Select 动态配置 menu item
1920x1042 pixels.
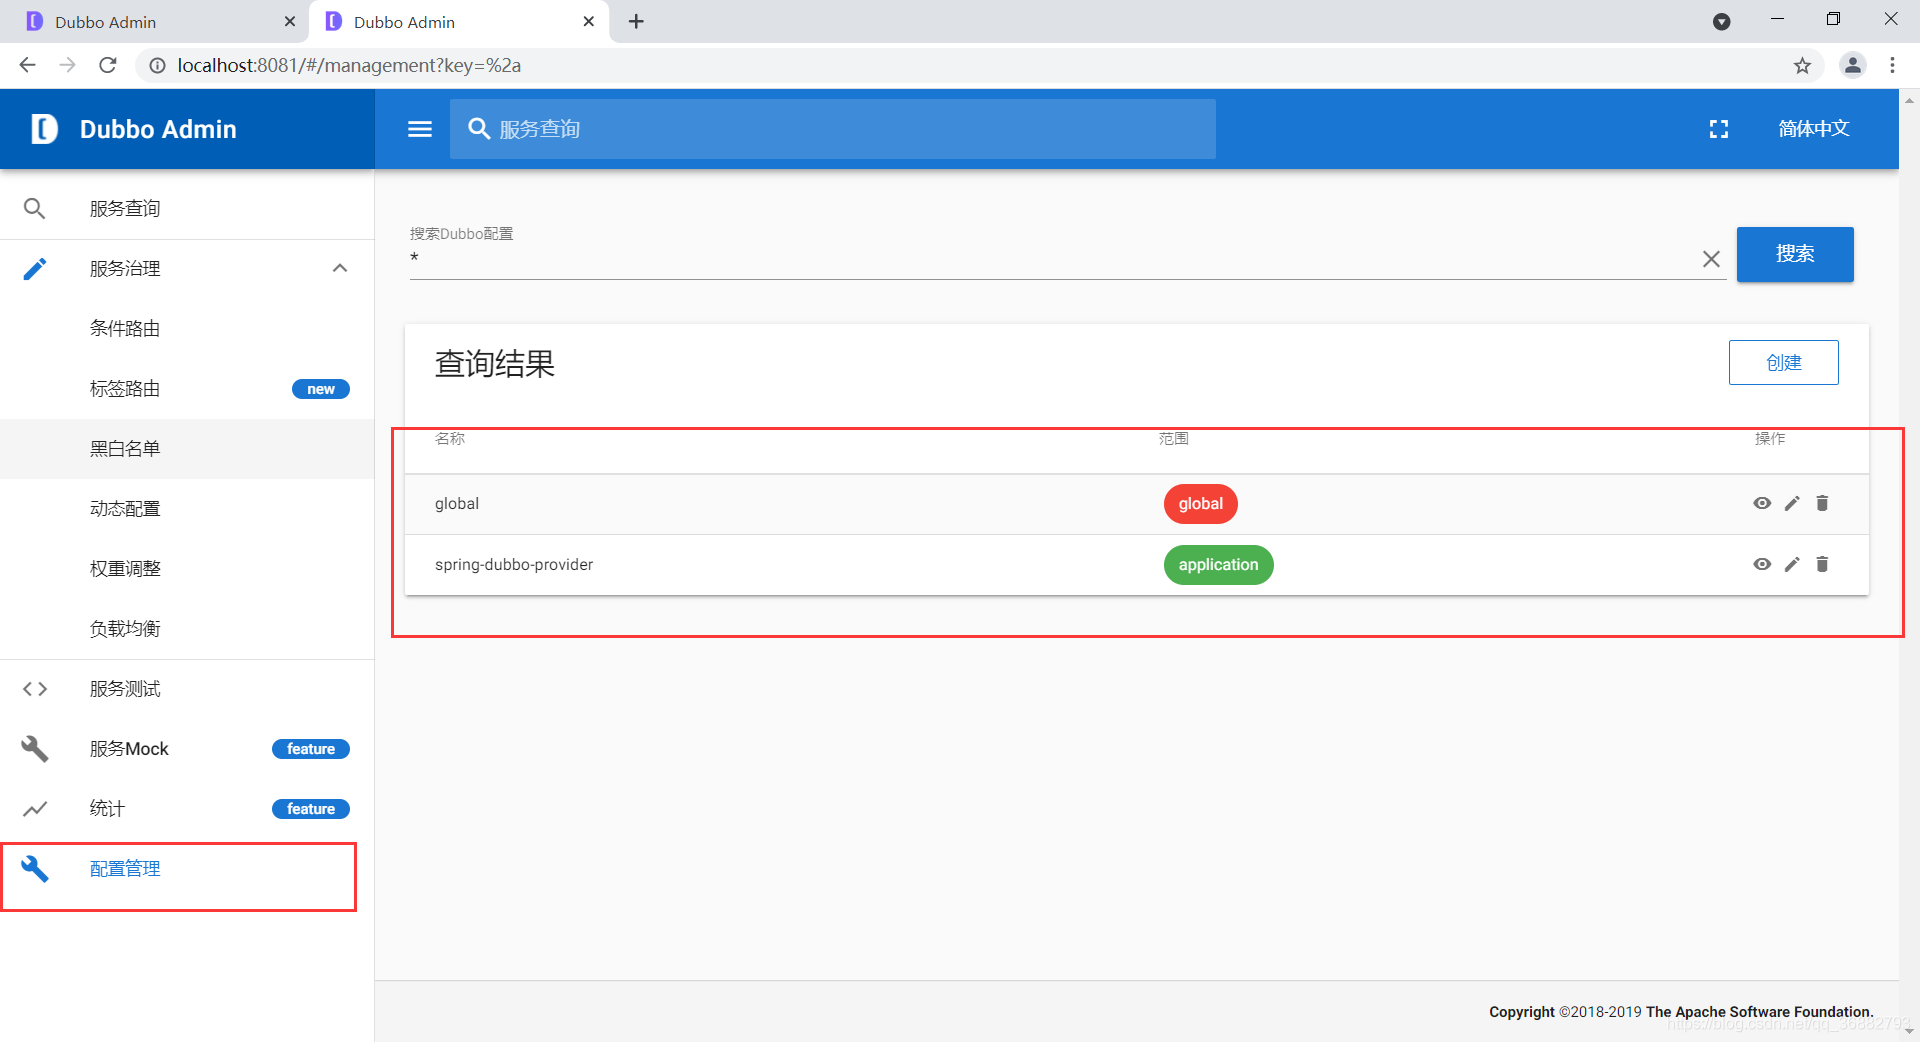pos(187,509)
